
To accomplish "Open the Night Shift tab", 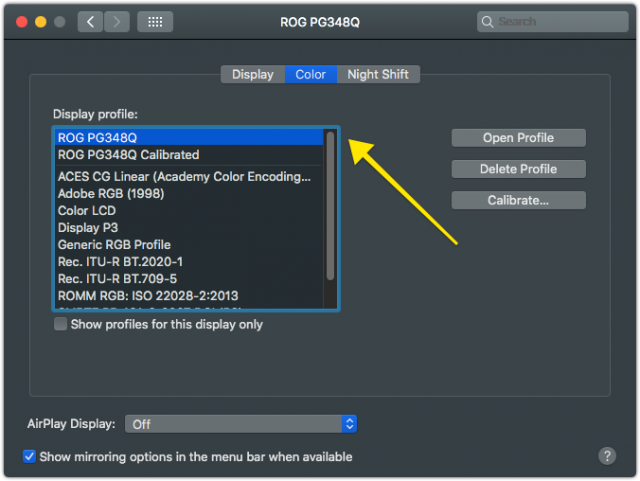I will click(x=378, y=74).
